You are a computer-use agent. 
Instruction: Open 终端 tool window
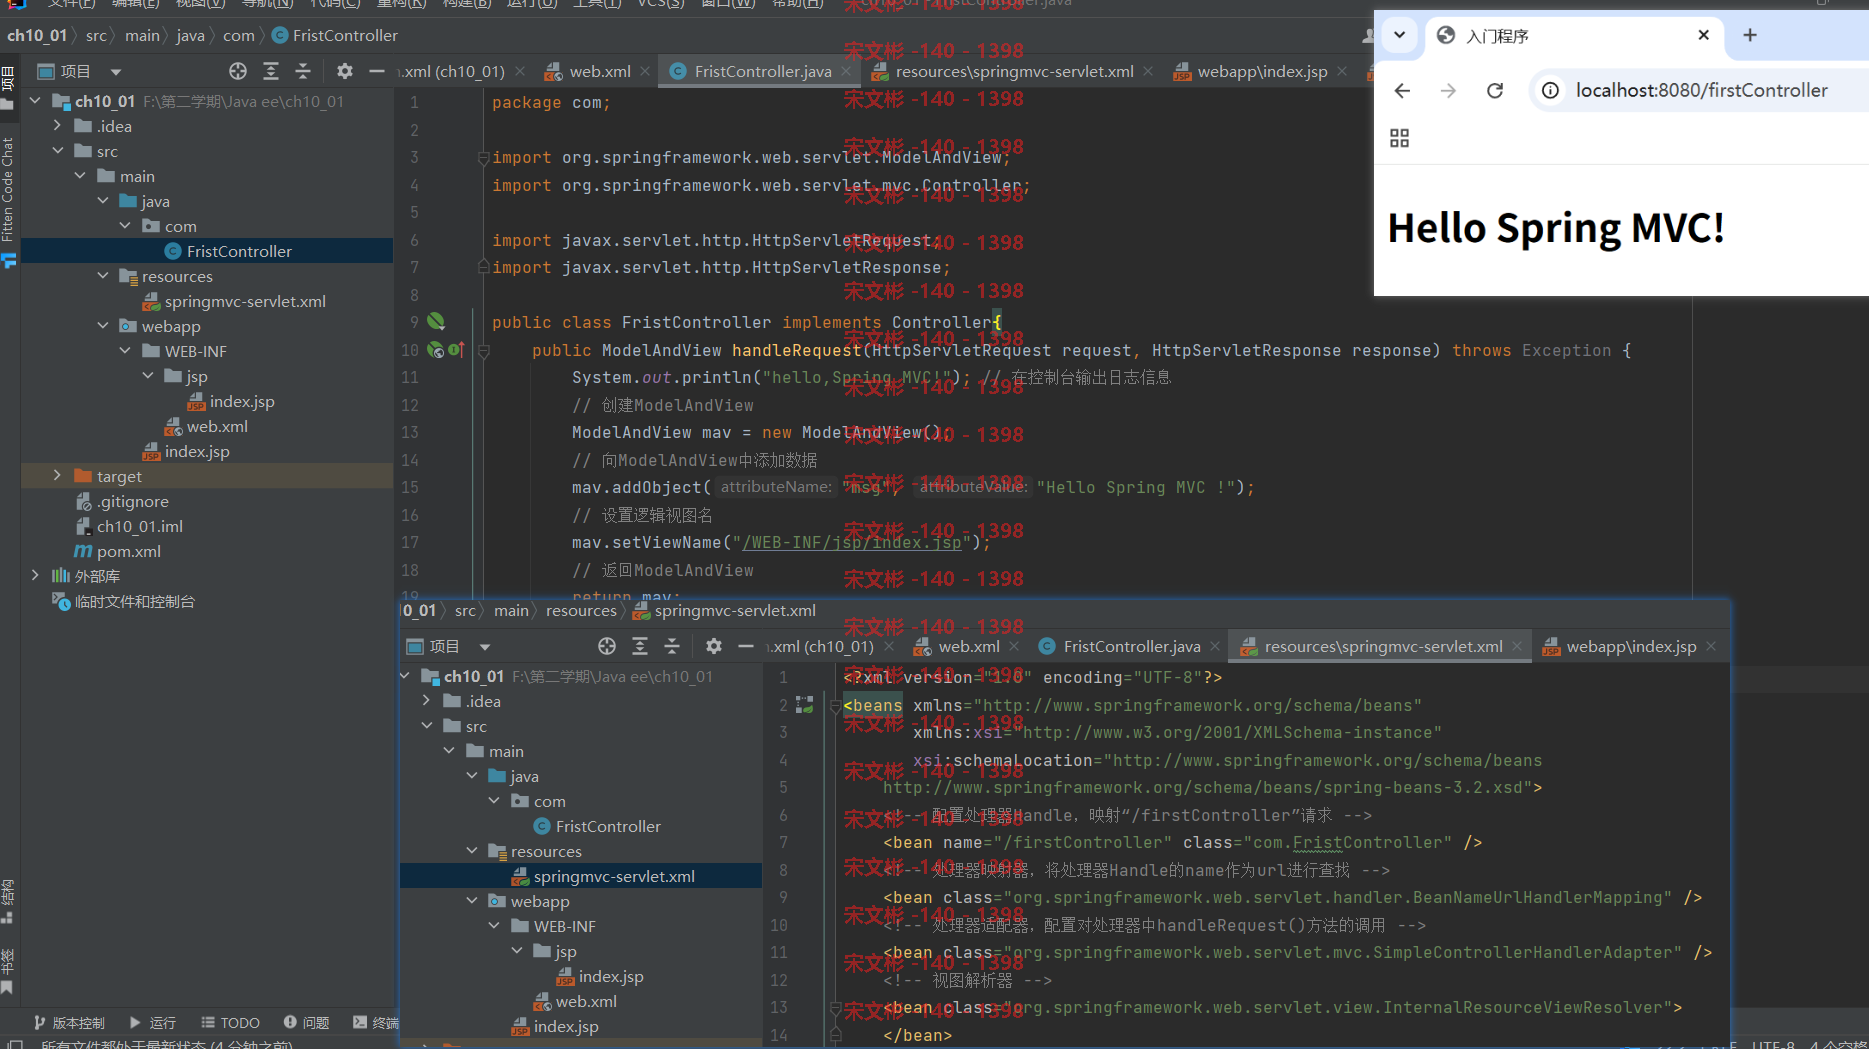click(376, 1022)
